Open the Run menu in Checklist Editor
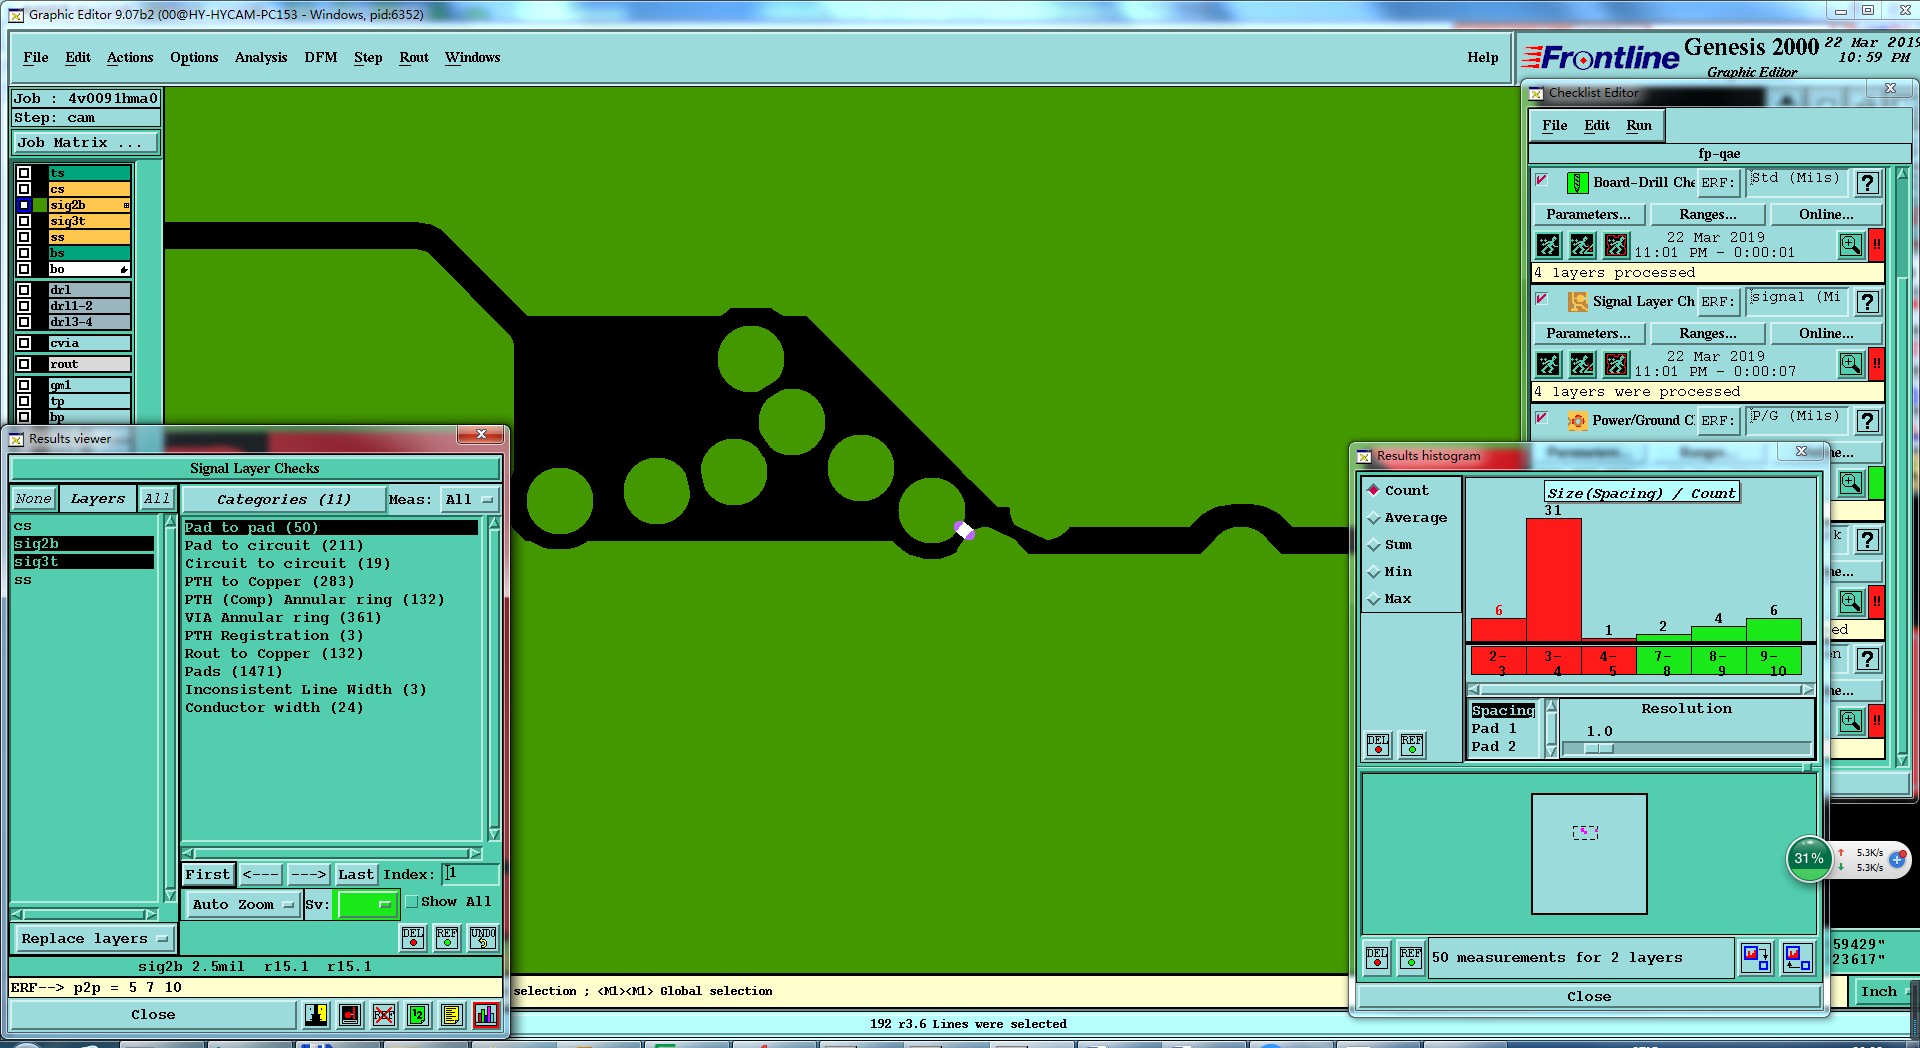1920x1048 pixels. click(x=1639, y=126)
